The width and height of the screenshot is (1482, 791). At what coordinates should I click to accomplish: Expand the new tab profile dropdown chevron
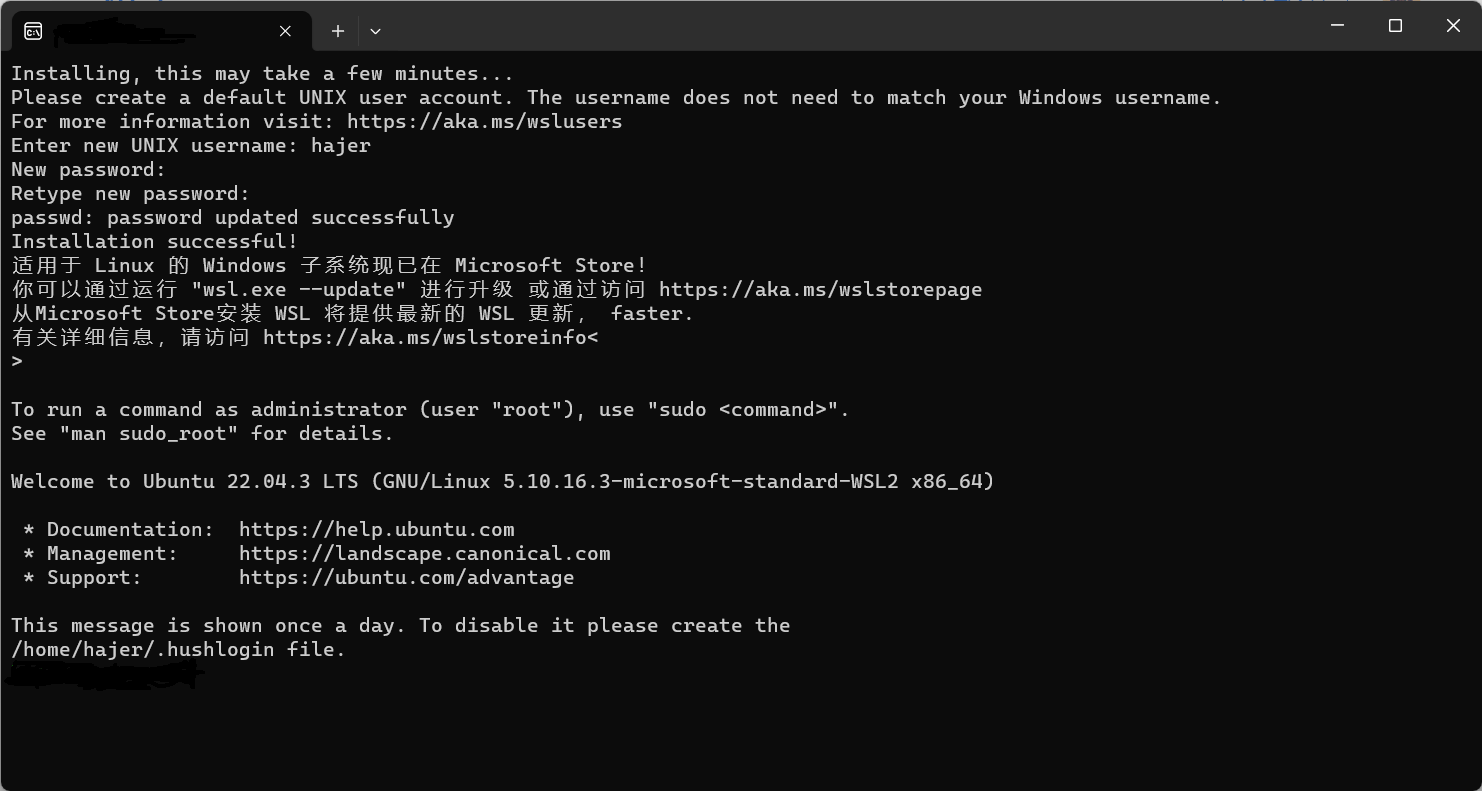tap(375, 31)
